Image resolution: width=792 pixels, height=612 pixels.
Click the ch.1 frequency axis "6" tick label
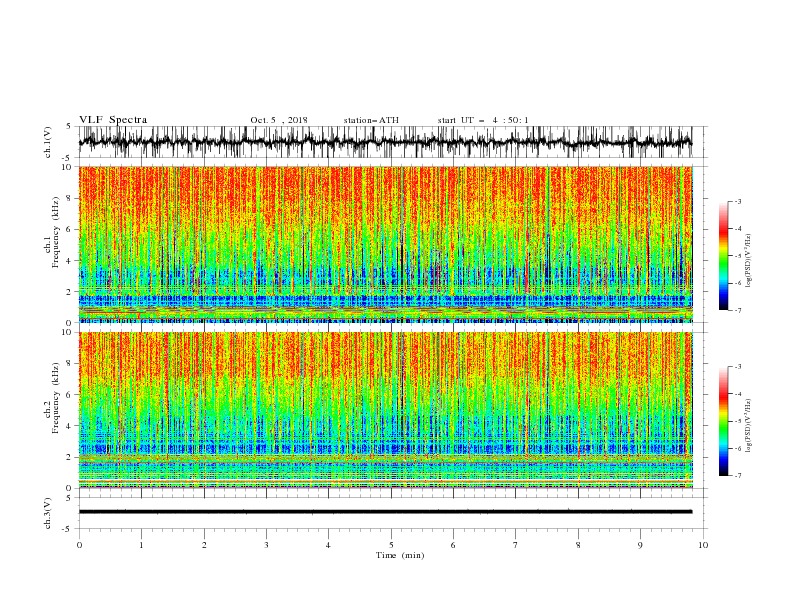pyautogui.click(x=70, y=230)
